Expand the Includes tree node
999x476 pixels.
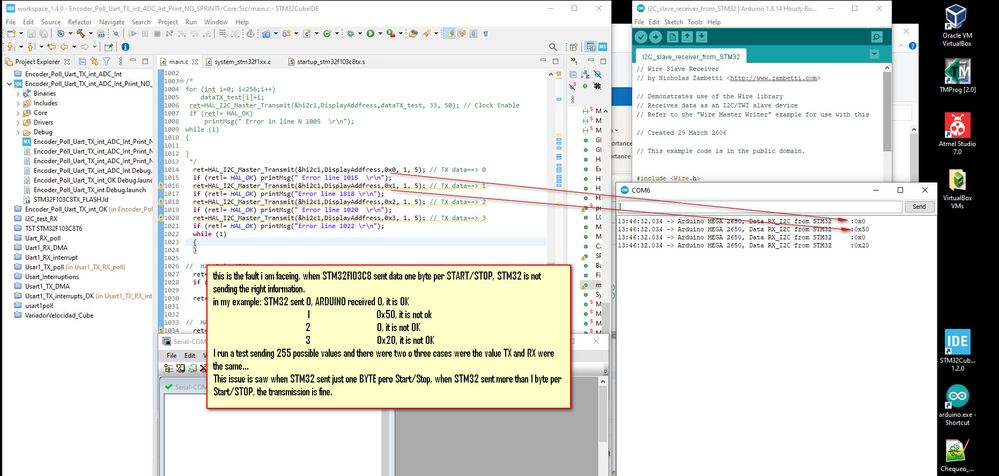click(17, 103)
